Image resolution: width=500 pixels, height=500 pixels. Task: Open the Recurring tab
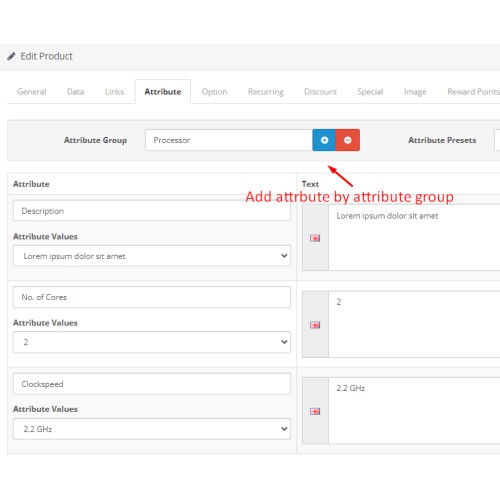click(266, 92)
